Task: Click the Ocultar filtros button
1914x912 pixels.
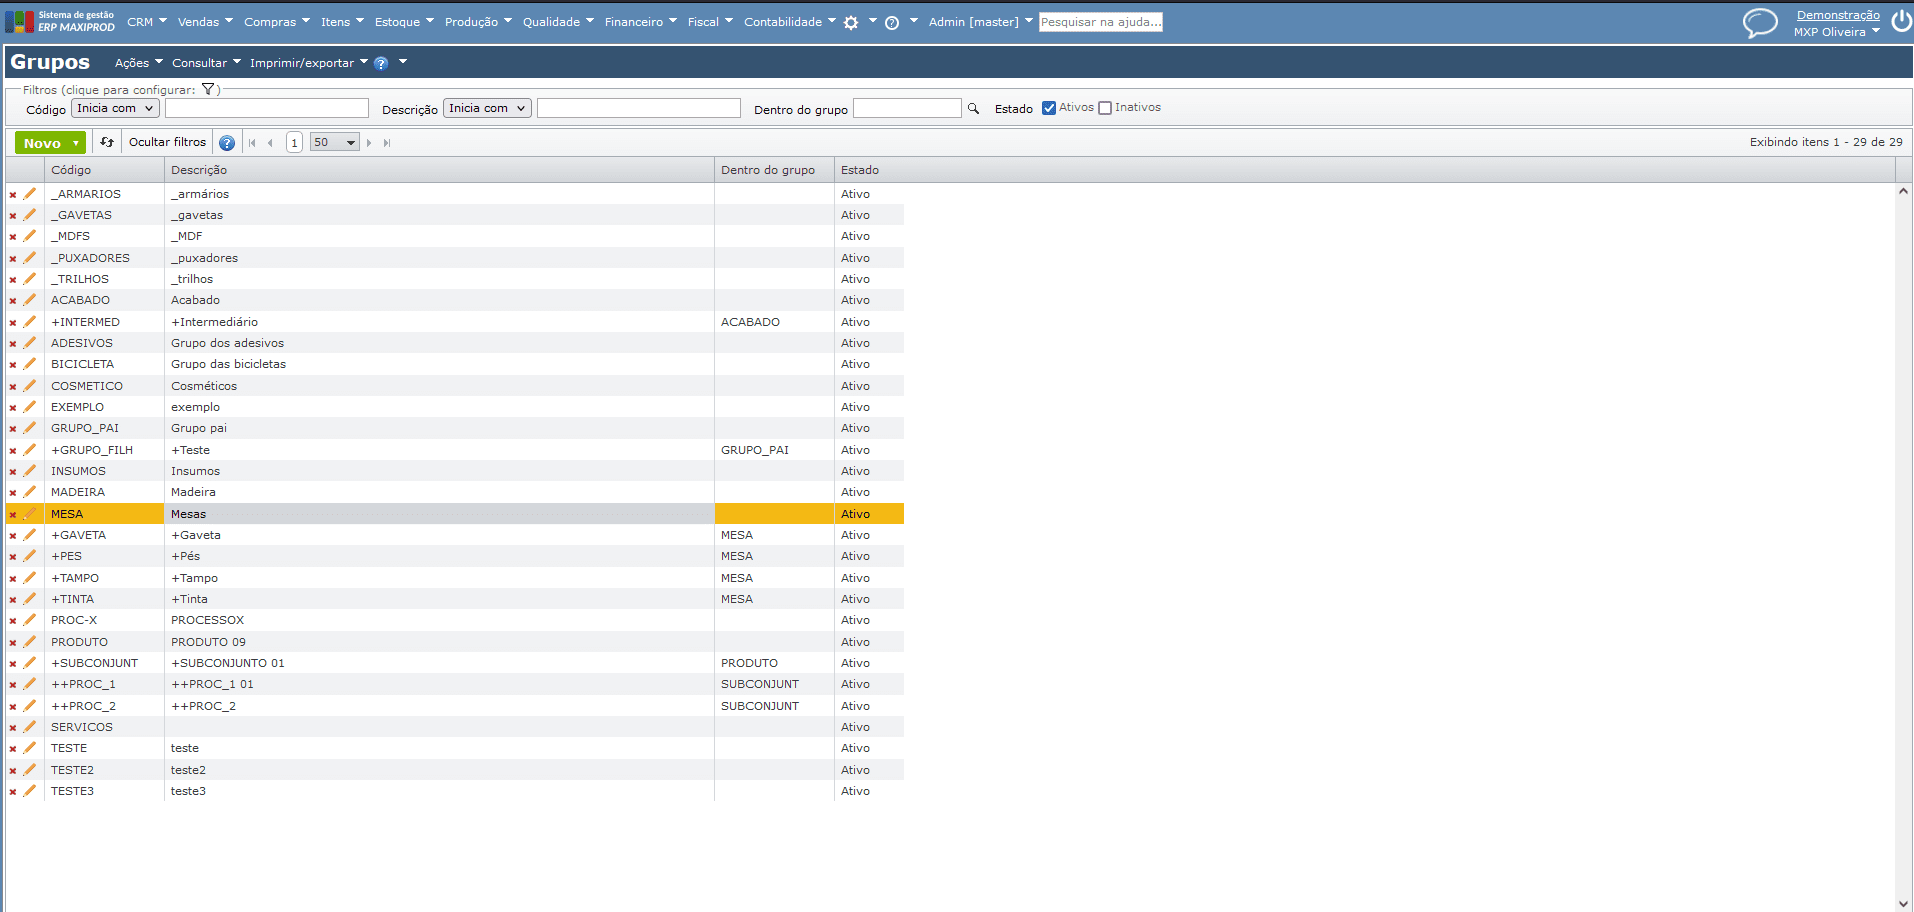Action: [167, 142]
